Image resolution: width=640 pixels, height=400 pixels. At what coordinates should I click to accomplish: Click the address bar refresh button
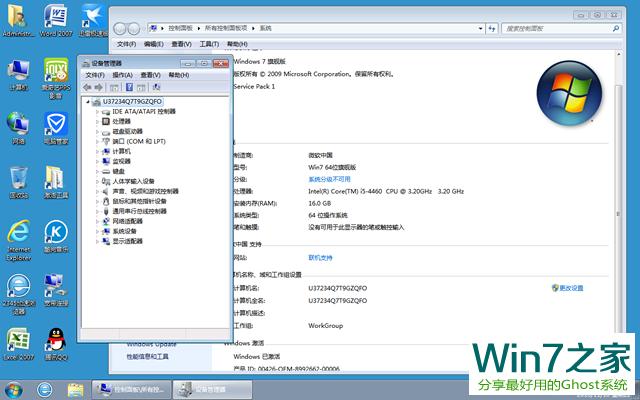click(491, 29)
